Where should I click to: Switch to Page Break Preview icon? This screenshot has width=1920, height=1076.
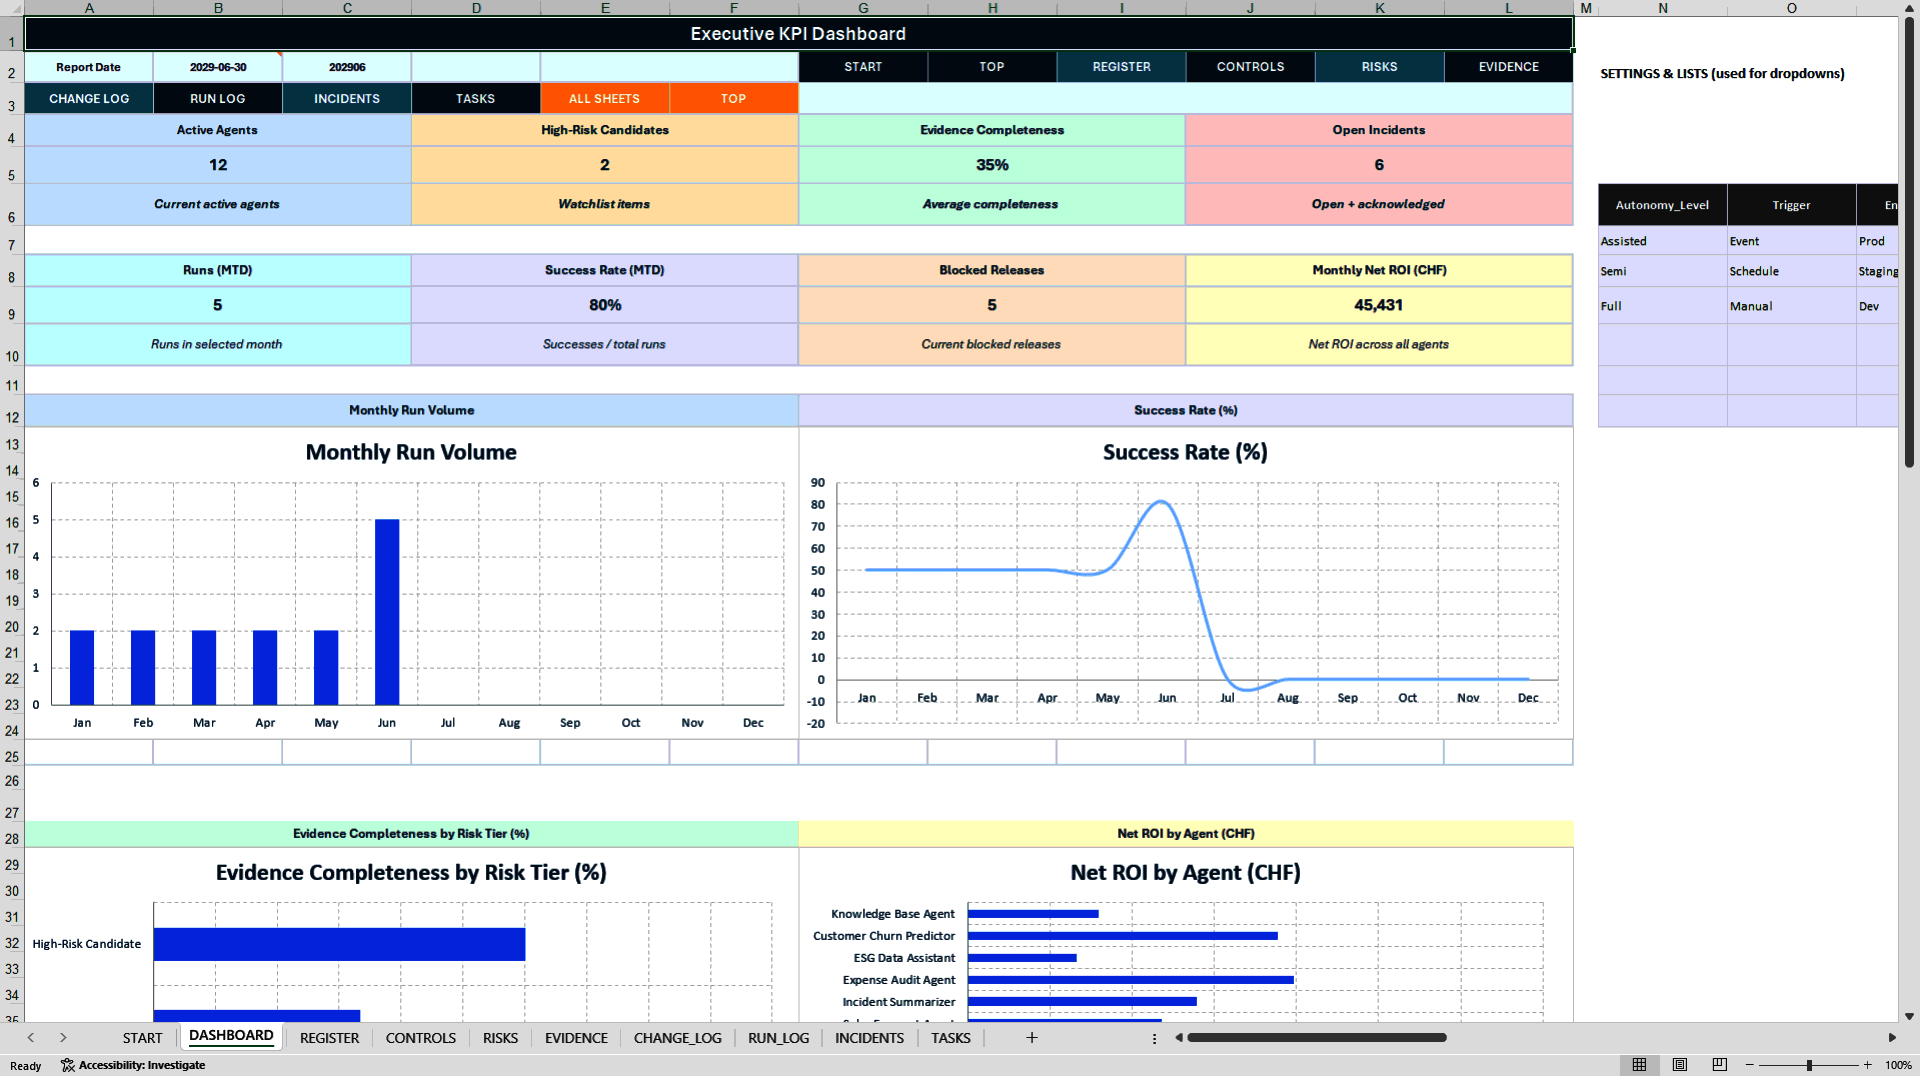(x=1720, y=1065)
